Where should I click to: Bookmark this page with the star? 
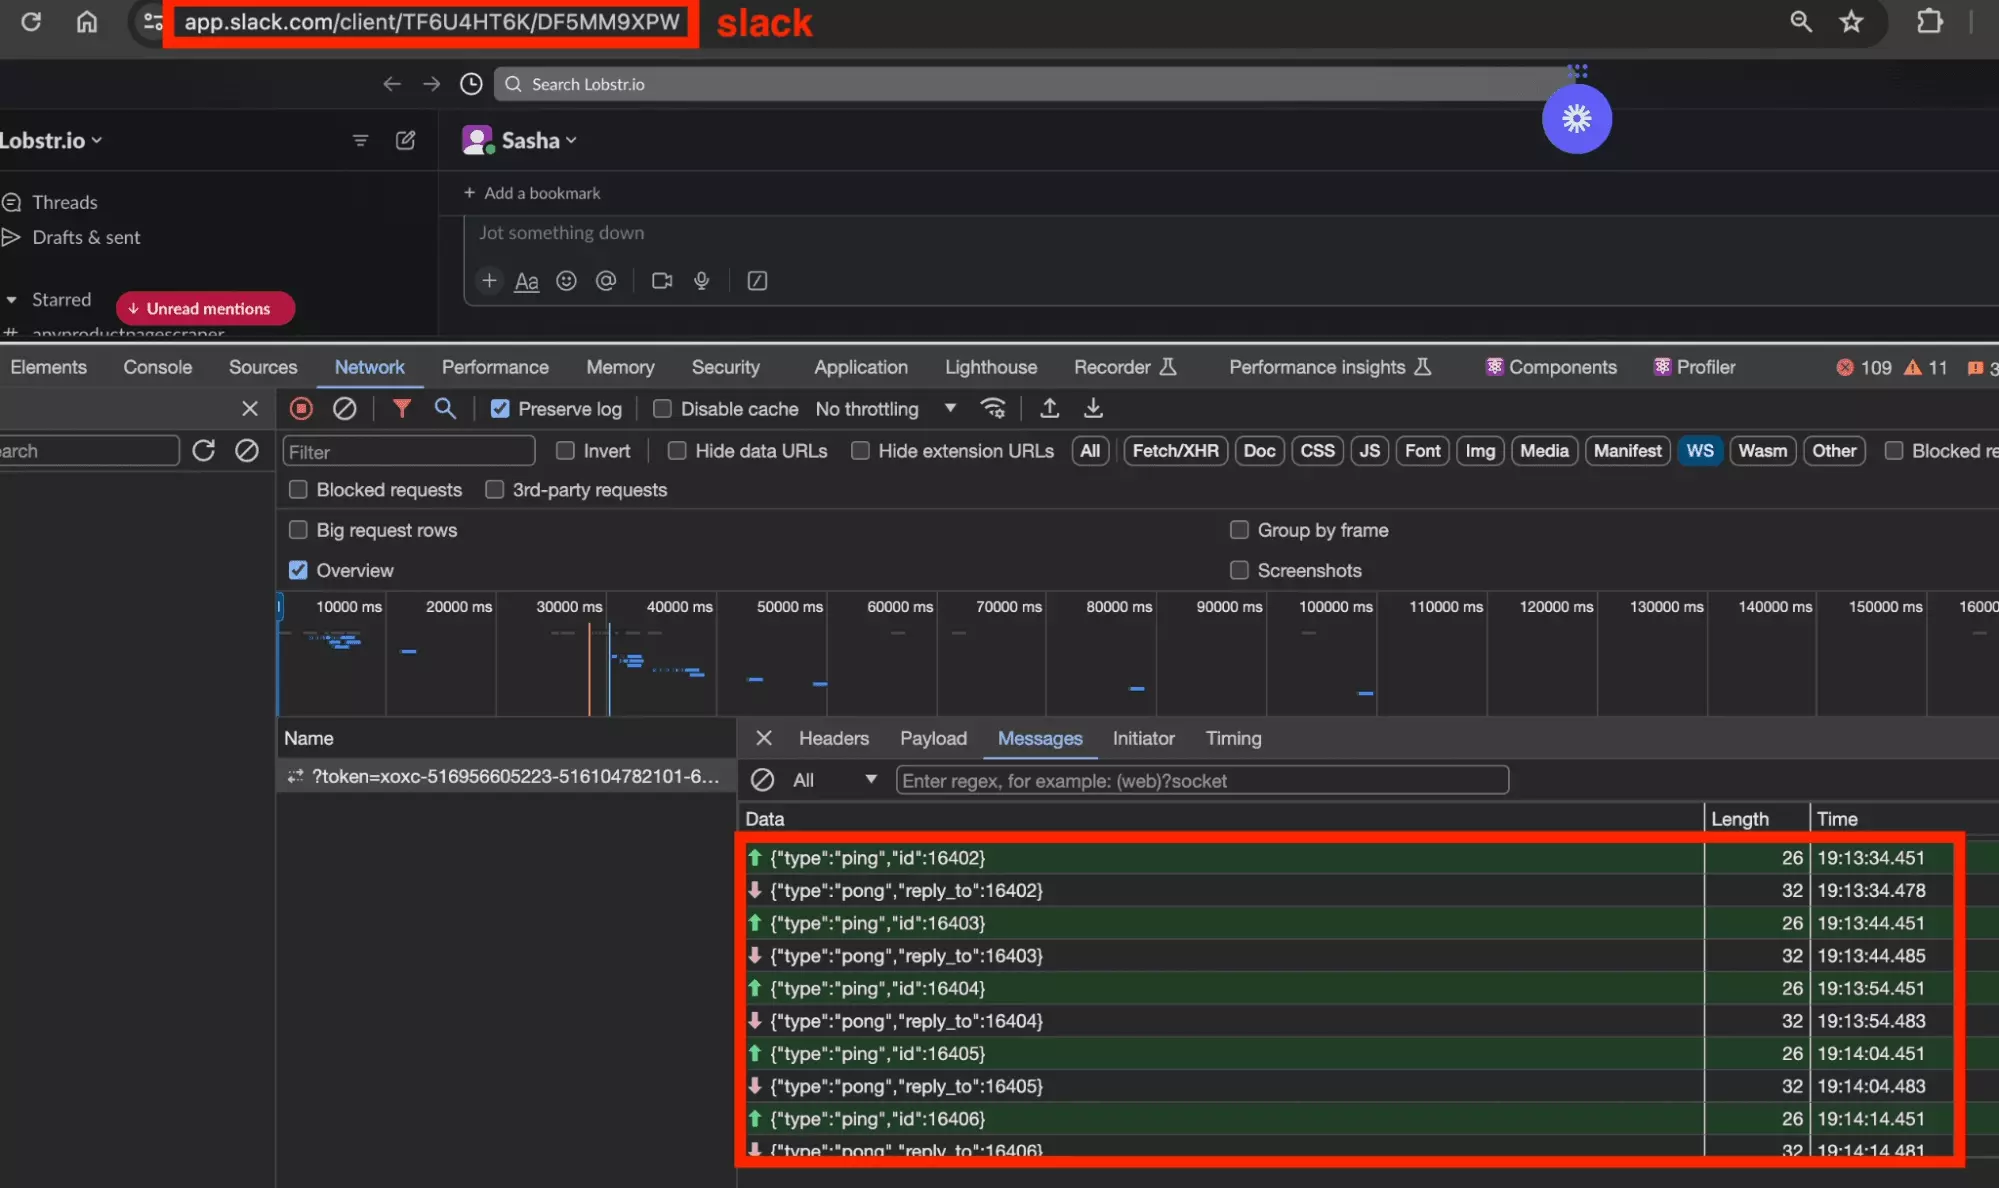click(x=1851, y=21)
